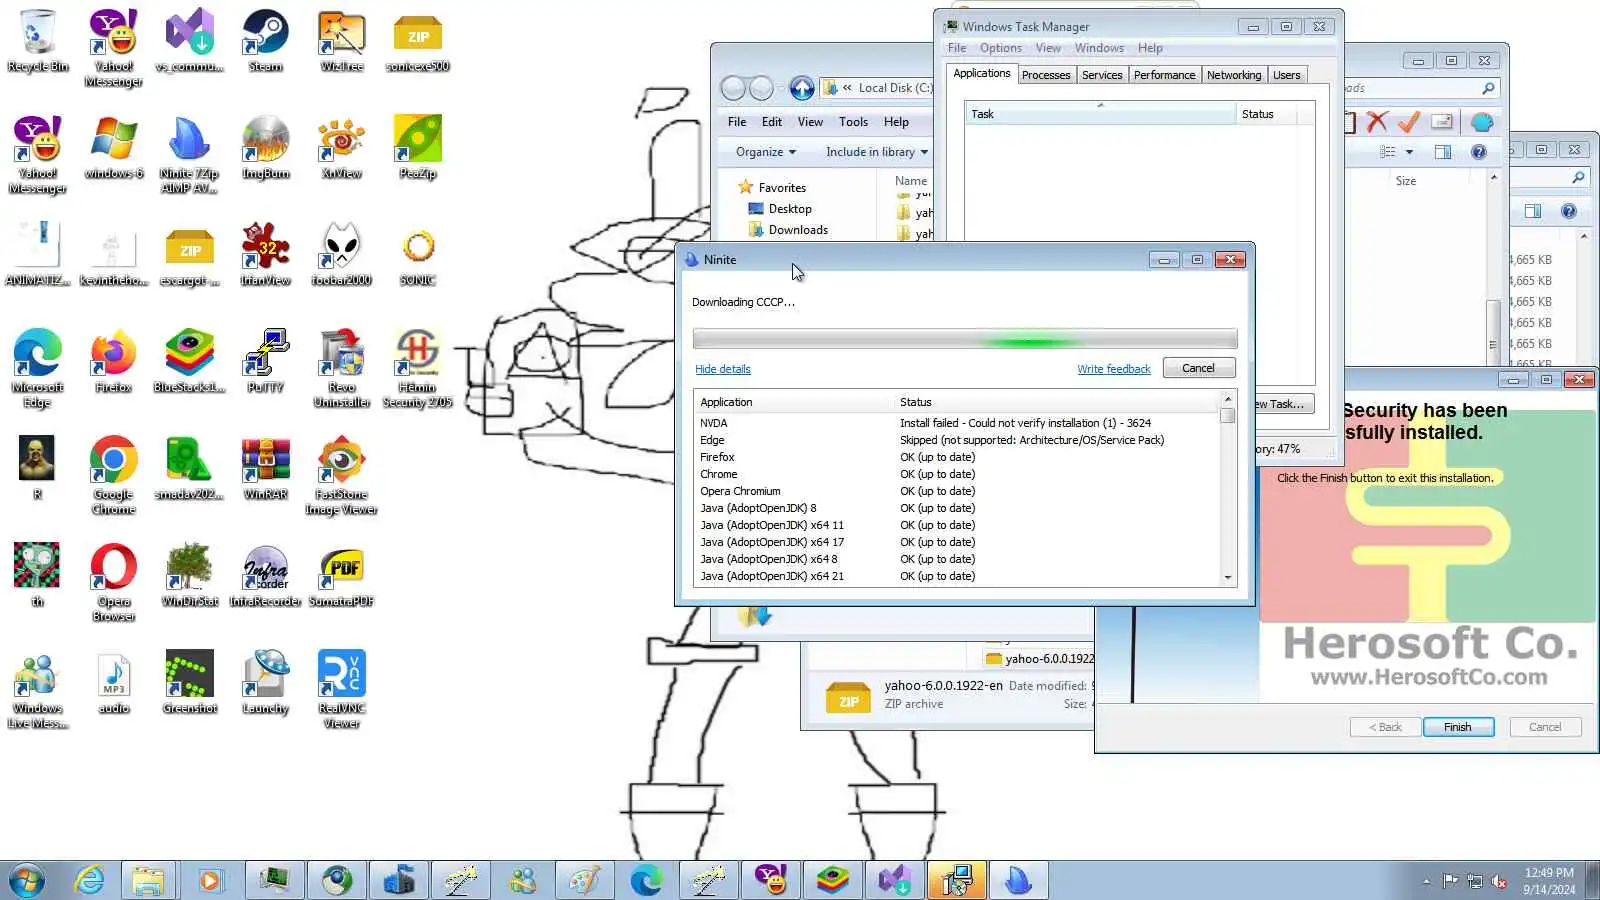Open the Options menu in Task Manager
This screenshot has height=900, width=1600.
click(1000, 48)
